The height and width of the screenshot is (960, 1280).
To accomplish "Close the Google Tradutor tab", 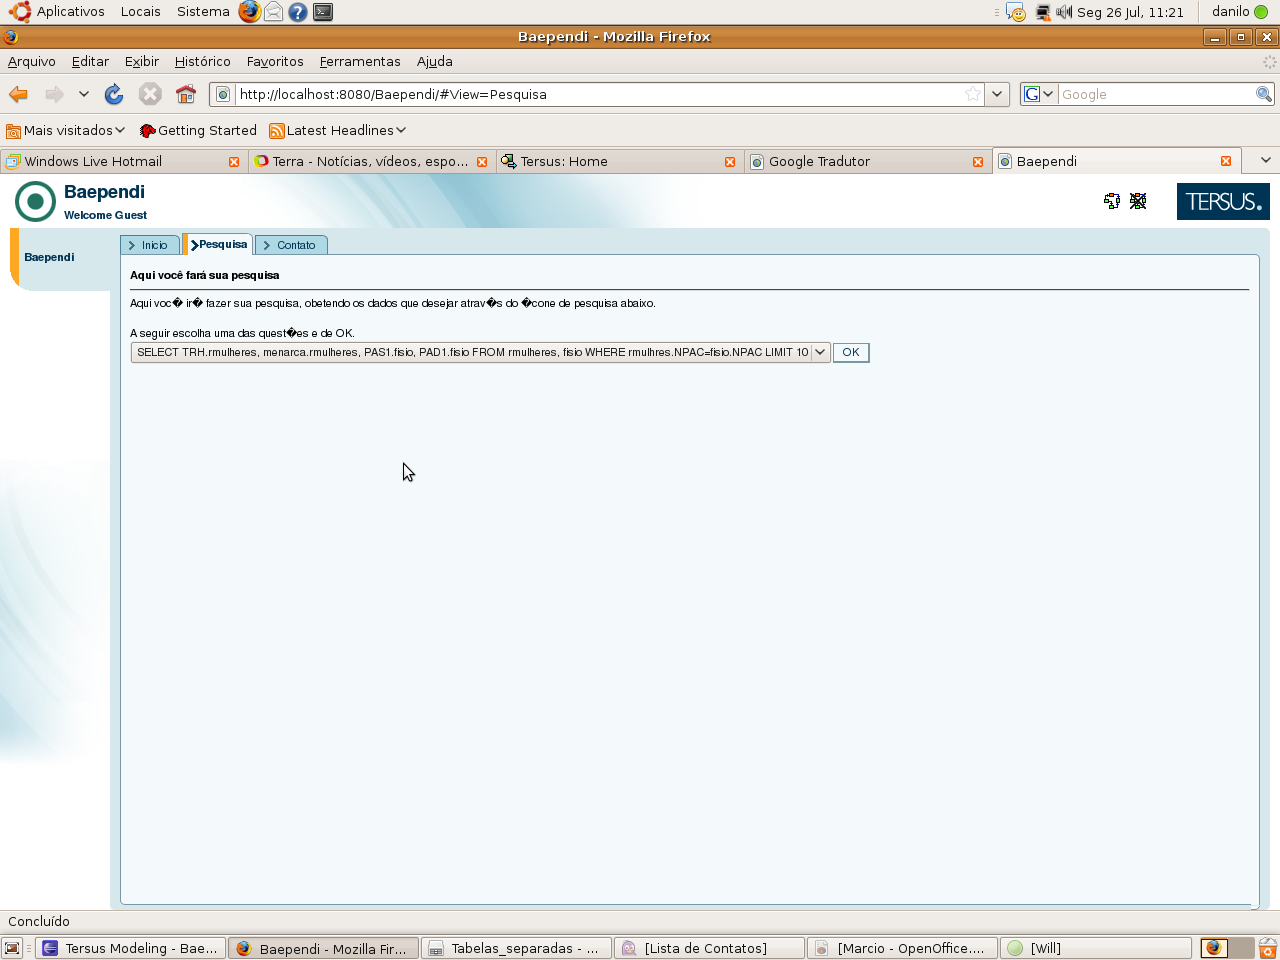I will (x=978, y=162).
